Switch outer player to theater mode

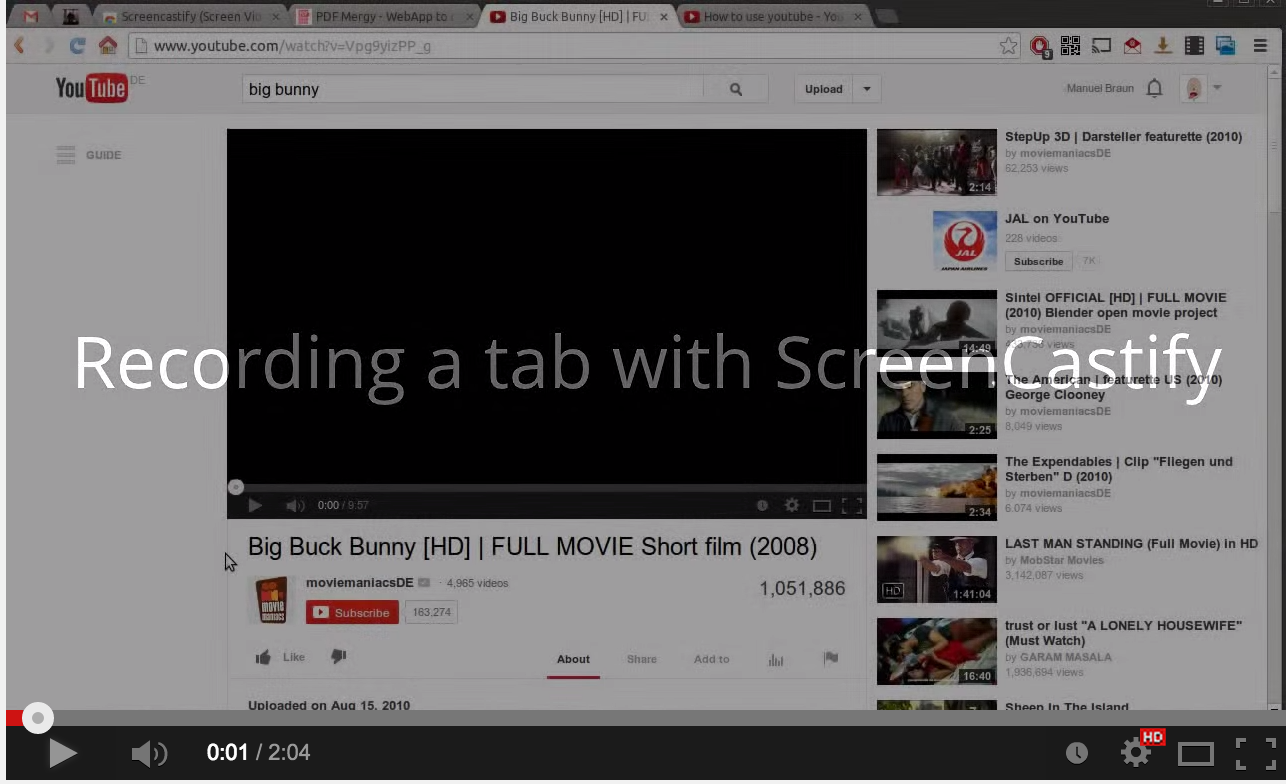[1195, 753]
